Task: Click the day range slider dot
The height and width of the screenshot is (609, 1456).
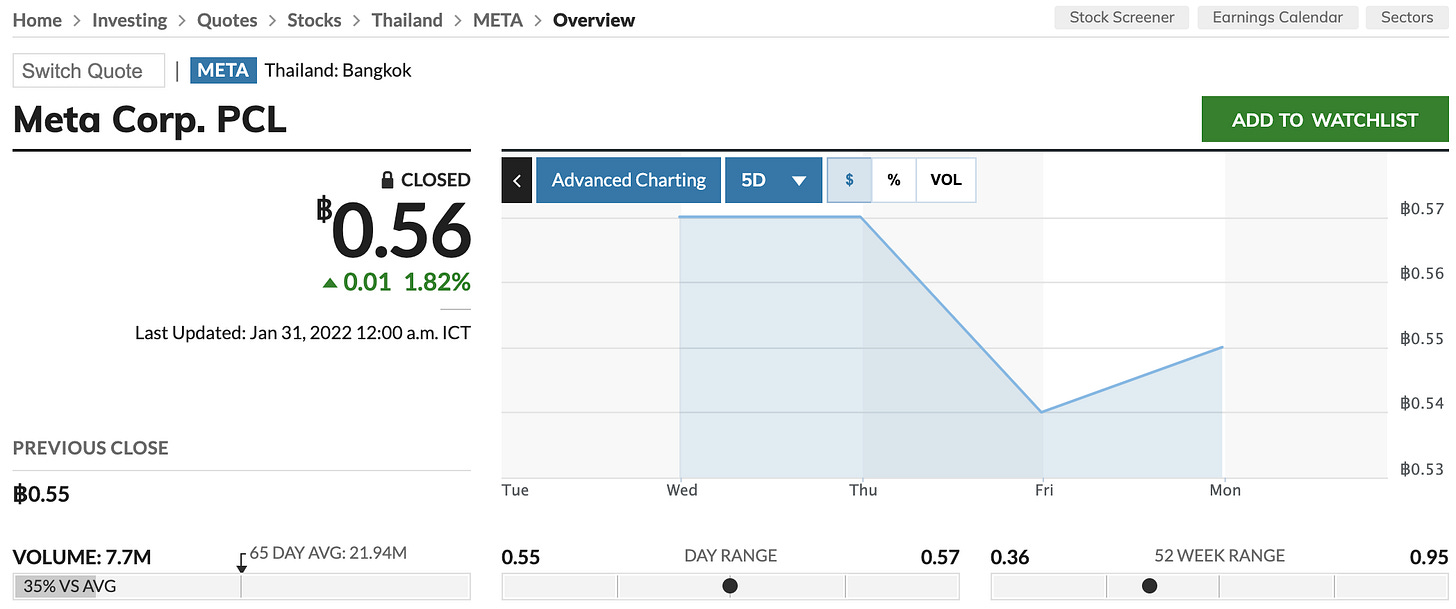Action: 730,586
